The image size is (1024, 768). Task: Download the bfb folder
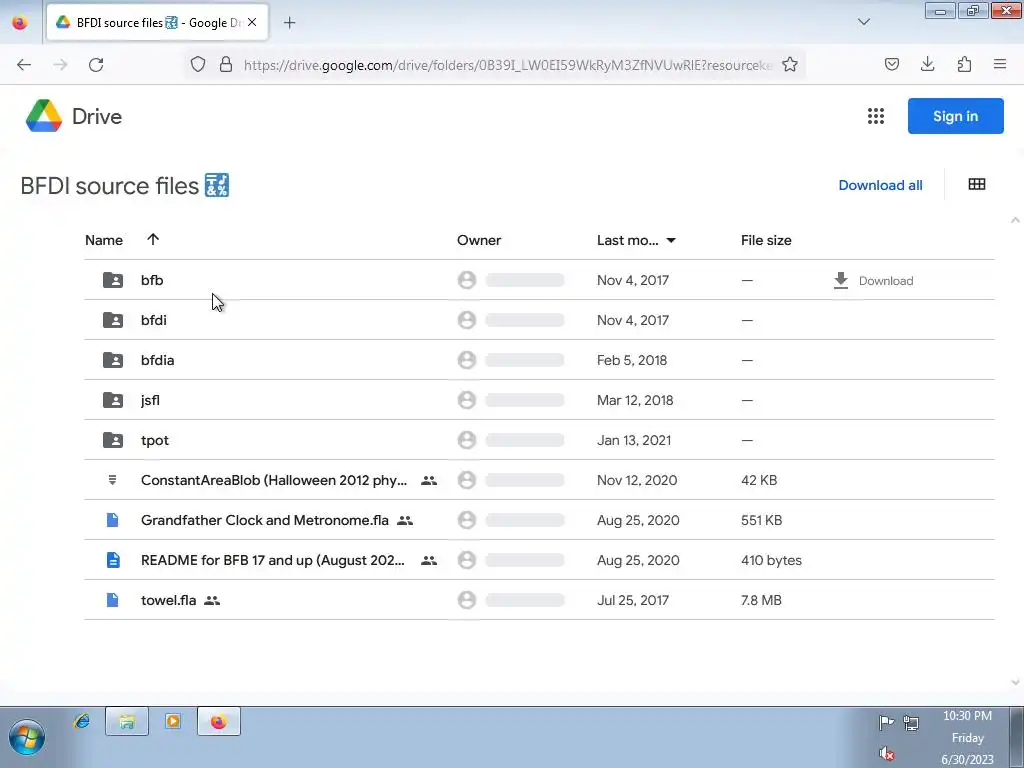coord(873,281)
